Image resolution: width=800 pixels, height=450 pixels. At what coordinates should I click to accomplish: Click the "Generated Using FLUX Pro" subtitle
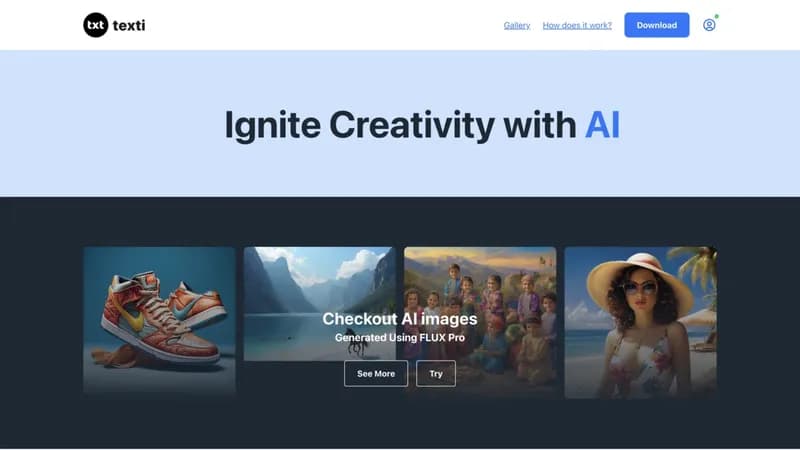click(x=400, y=338)
